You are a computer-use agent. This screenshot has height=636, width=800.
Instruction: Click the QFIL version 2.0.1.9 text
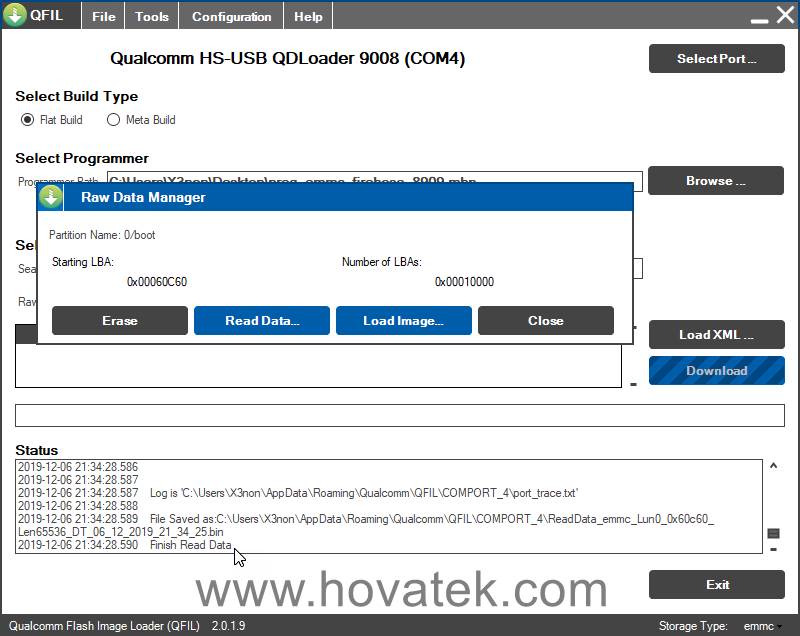(229, 626)
